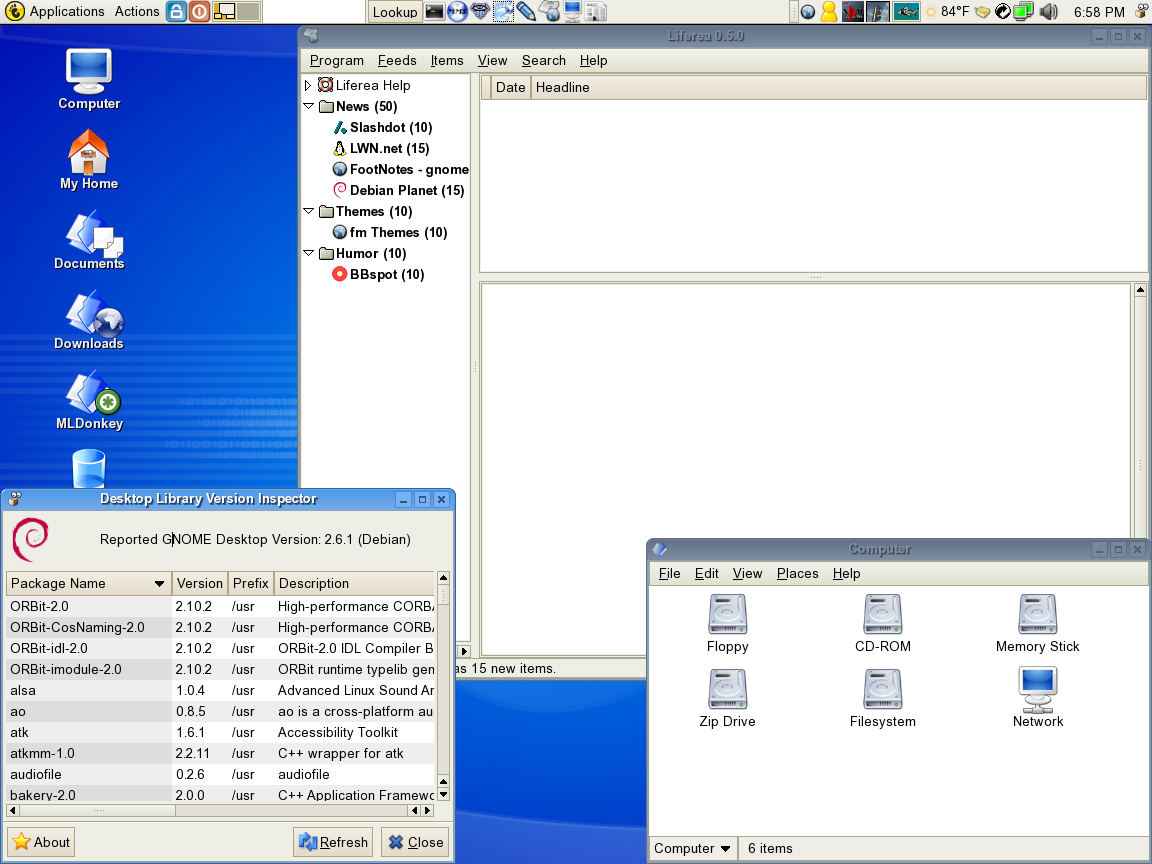1152x864 pixels.
Task: Select the audiofile package row
Action: (220, 774)
